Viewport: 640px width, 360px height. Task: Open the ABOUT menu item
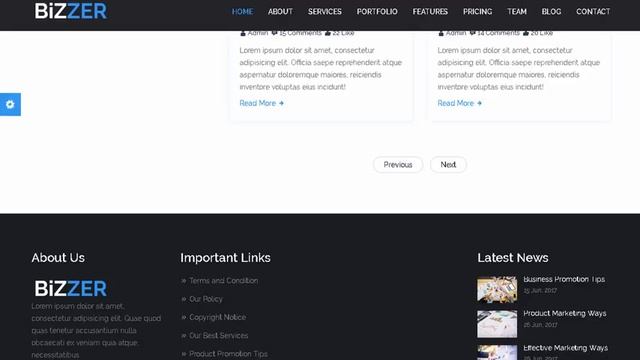tap(280, 12)
